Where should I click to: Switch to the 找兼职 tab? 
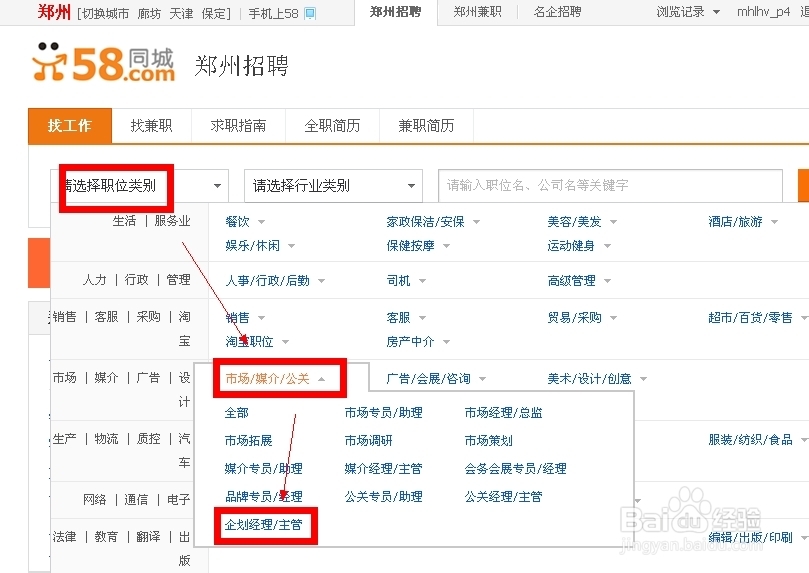[x=151, y=125]
